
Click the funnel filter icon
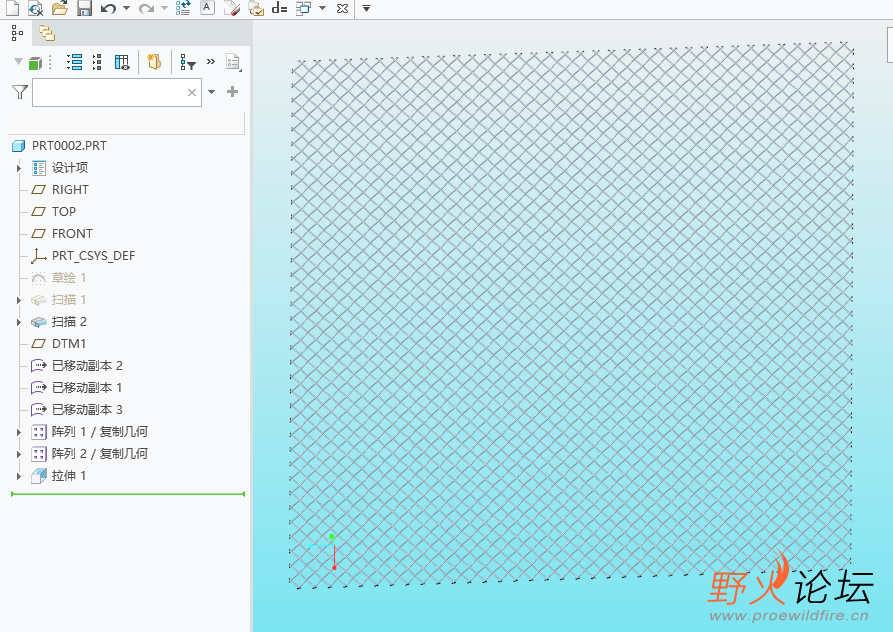tap(20, 92)
